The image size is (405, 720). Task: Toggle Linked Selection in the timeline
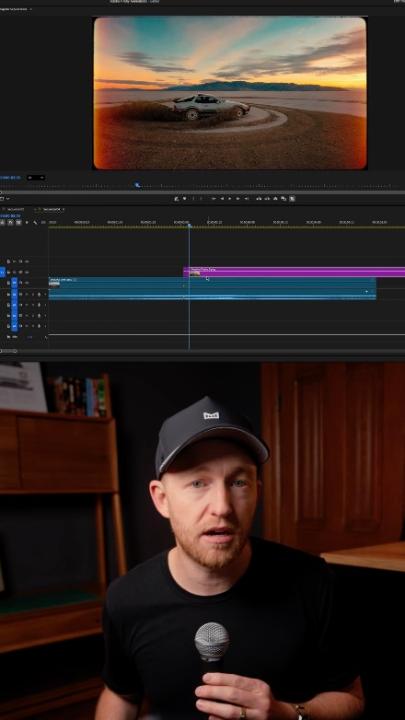[18, 222]
